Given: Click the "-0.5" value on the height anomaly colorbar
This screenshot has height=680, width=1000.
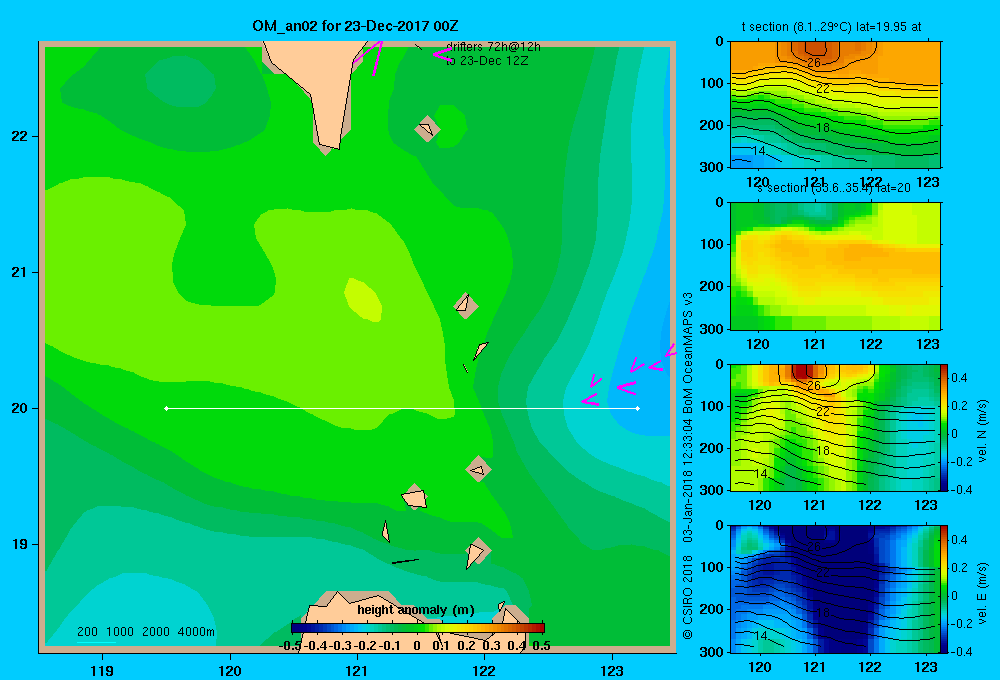Looking at the screenshot, I should point(290,646).
